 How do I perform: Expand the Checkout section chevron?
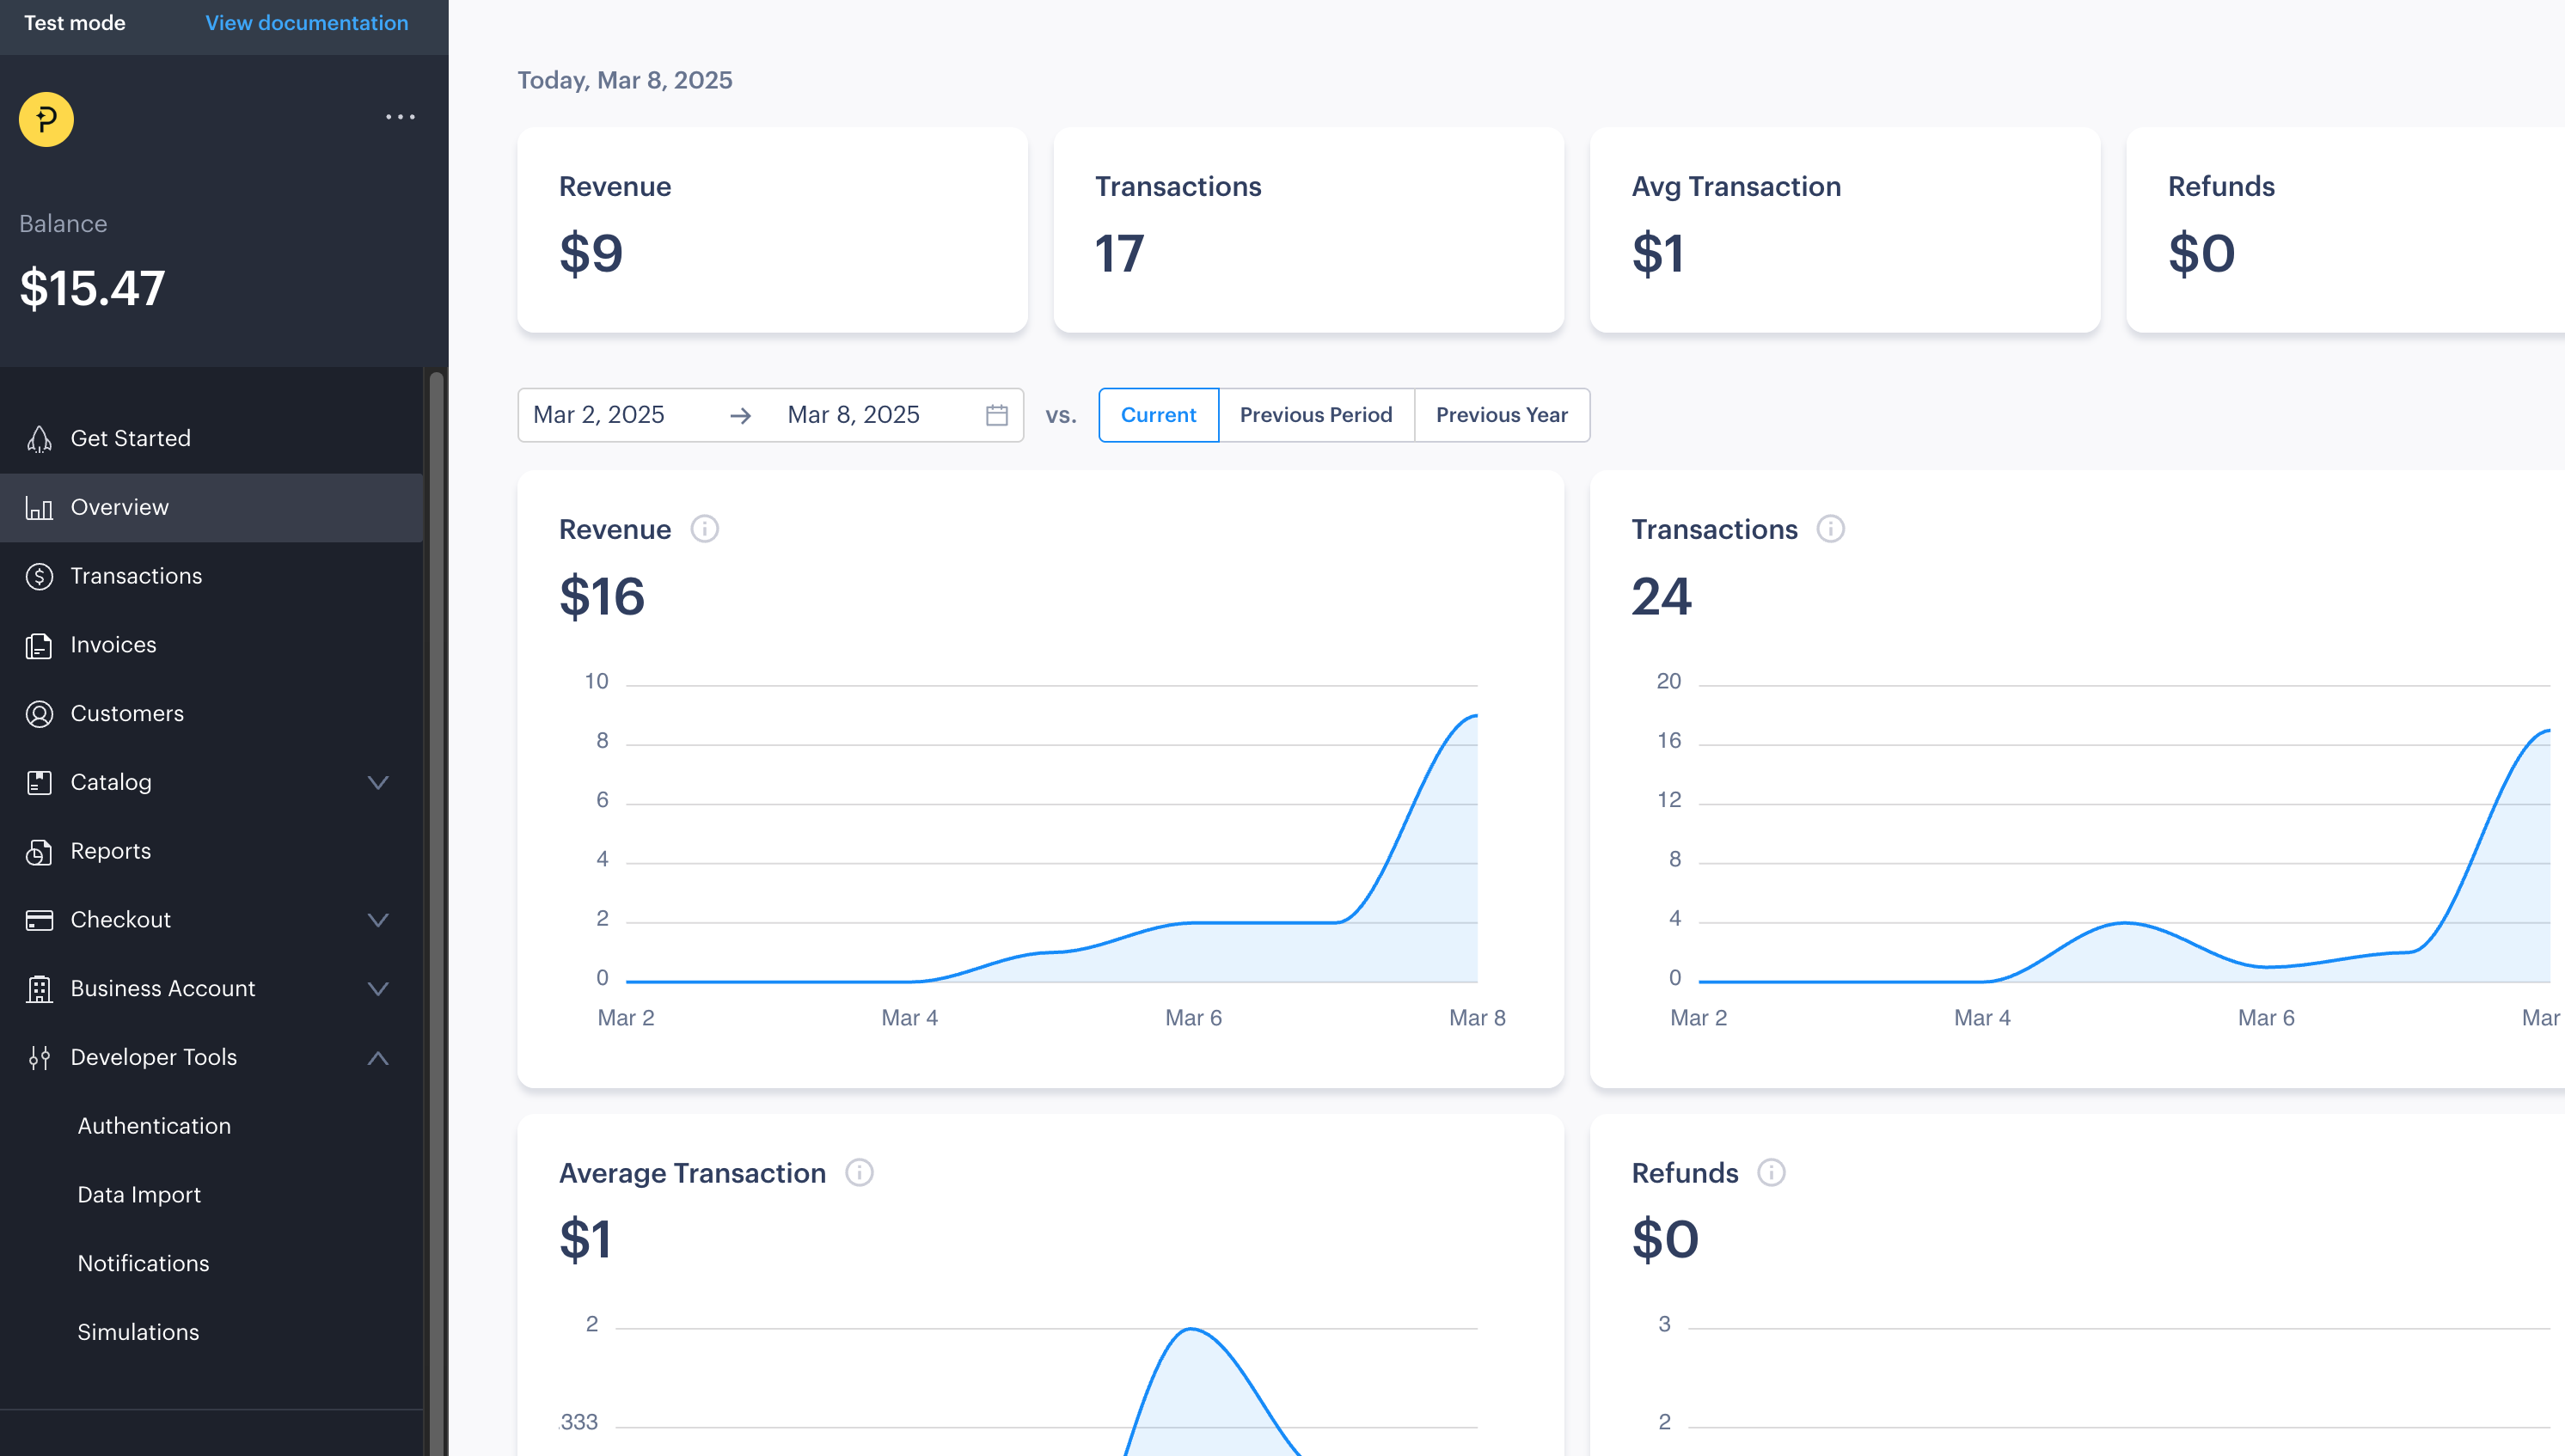coord(378,920)
